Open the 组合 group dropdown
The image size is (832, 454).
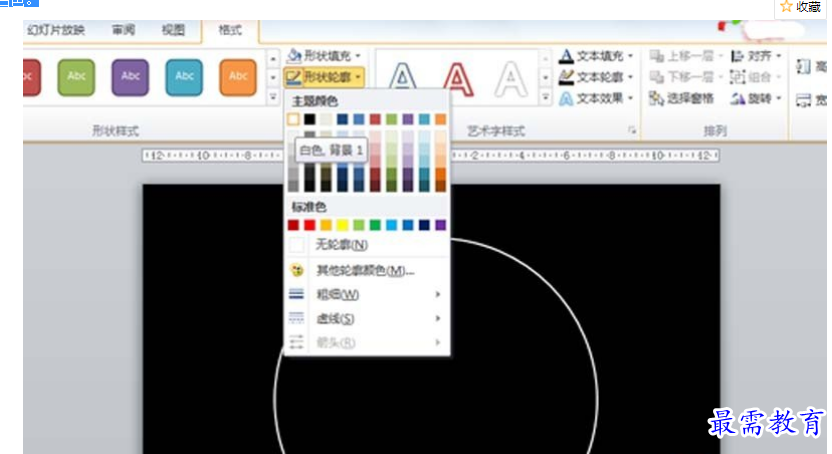point(756,77)
